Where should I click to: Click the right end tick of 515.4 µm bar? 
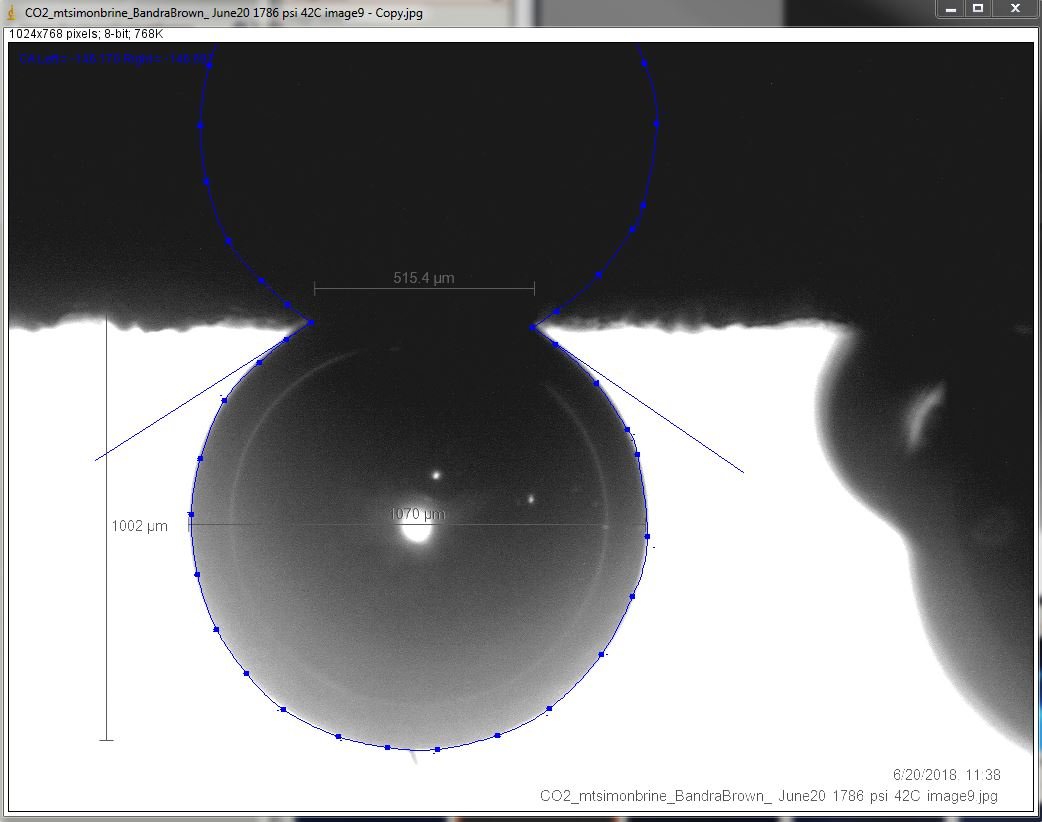534,288
